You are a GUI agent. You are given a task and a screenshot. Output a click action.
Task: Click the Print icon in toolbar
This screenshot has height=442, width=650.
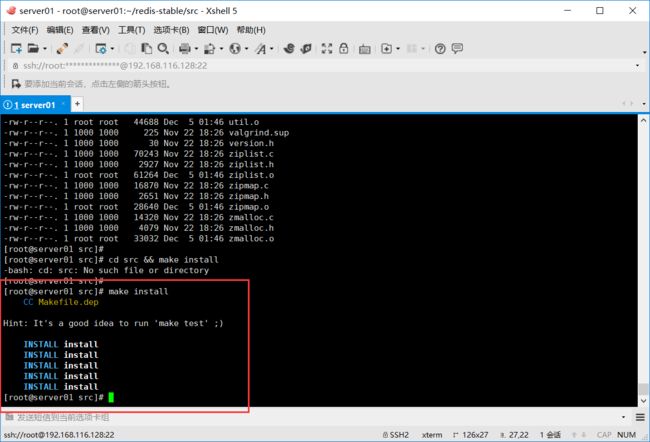point(184,49)
